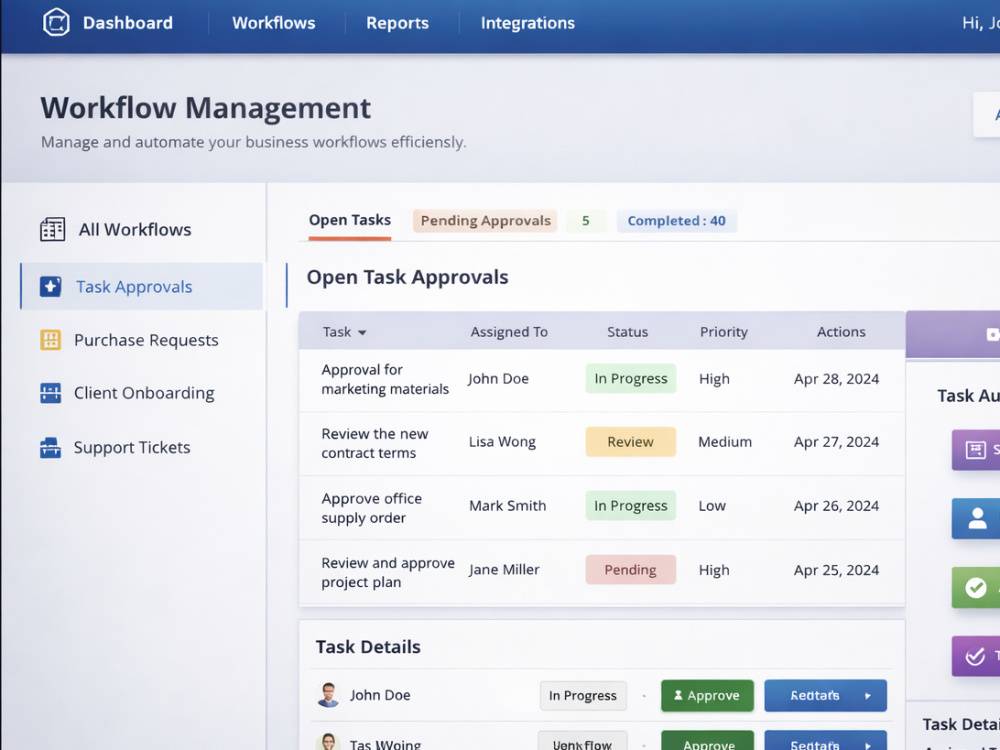Go to the Reports menu
The image size is (1000, 750).
pyautogui.click(x=397, y=23)
